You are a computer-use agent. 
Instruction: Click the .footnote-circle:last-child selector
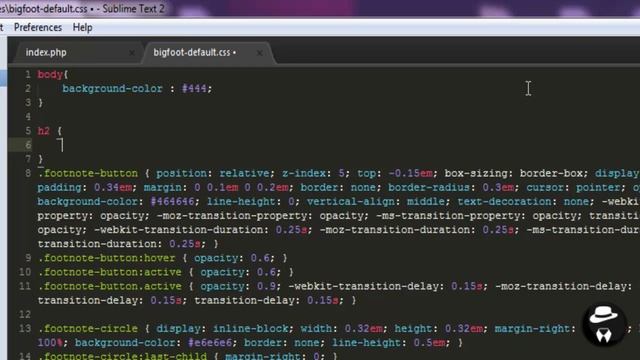point(123,356)
